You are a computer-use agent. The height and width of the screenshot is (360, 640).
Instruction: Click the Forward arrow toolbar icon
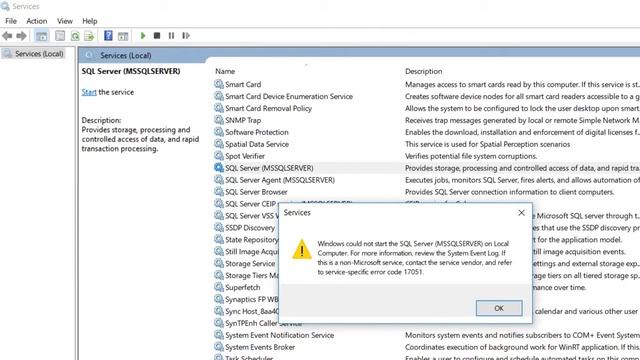(x=21, y=36)
